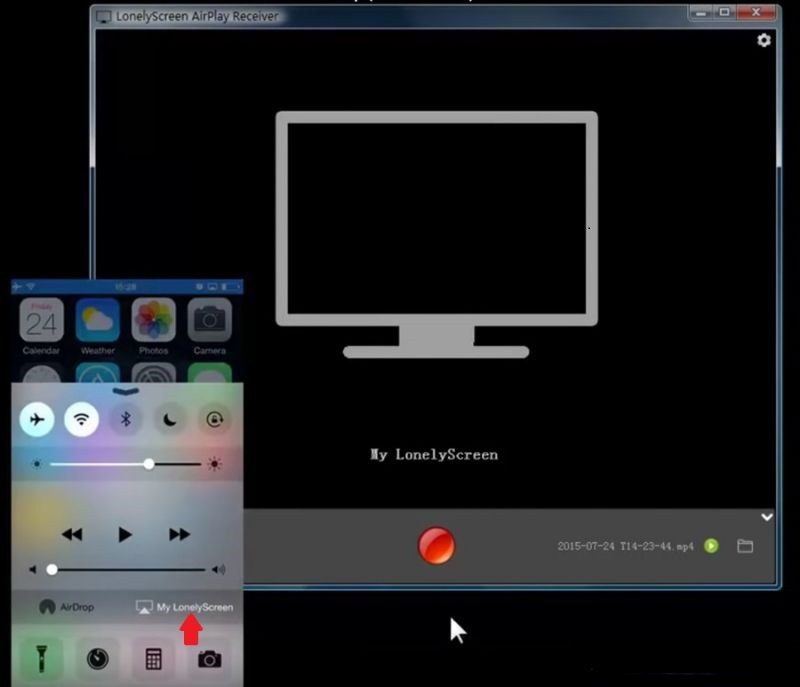This screenshot has height=687, width=800.
Task: Click the 2015-07-24 T14-23-44.mp4 filename
Action: [x=625, y=546]
